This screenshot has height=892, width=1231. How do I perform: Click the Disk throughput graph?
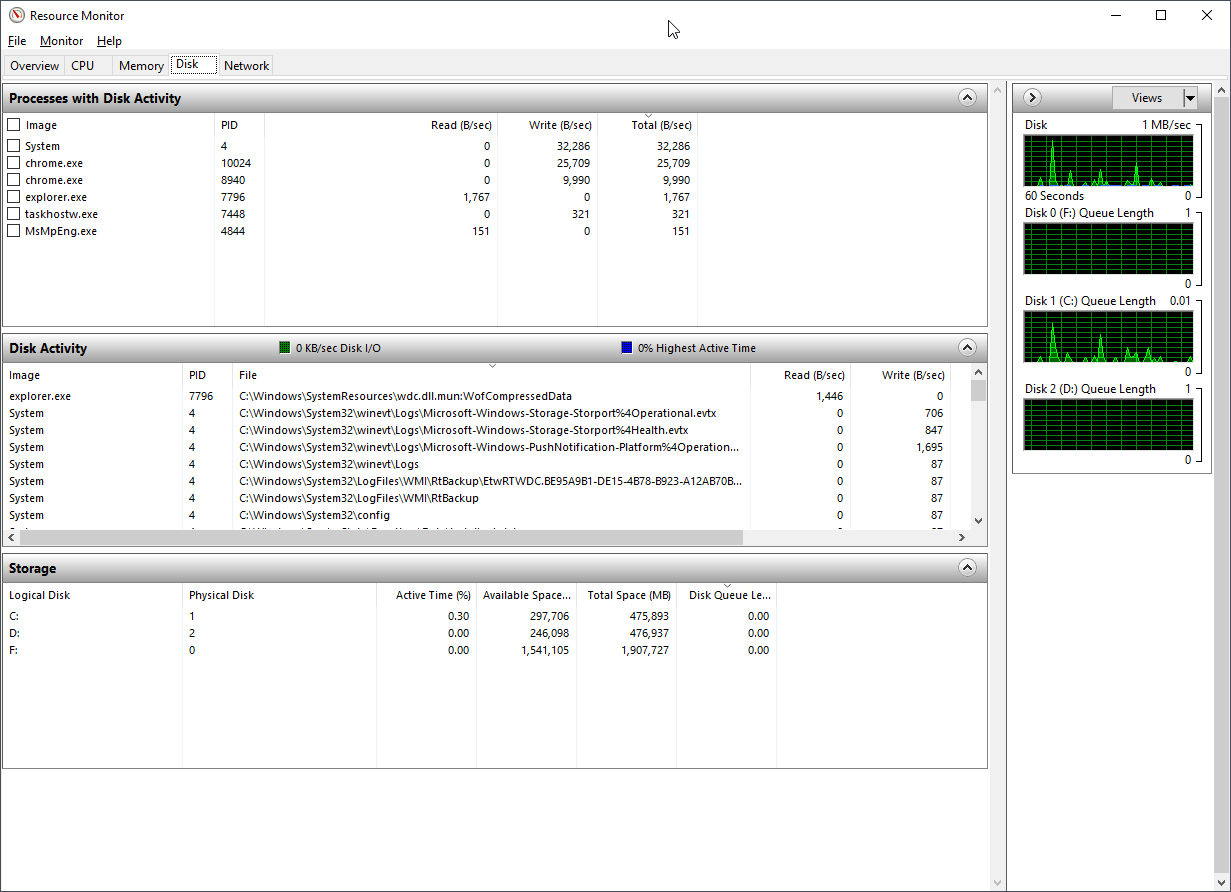coord(1108,159)
